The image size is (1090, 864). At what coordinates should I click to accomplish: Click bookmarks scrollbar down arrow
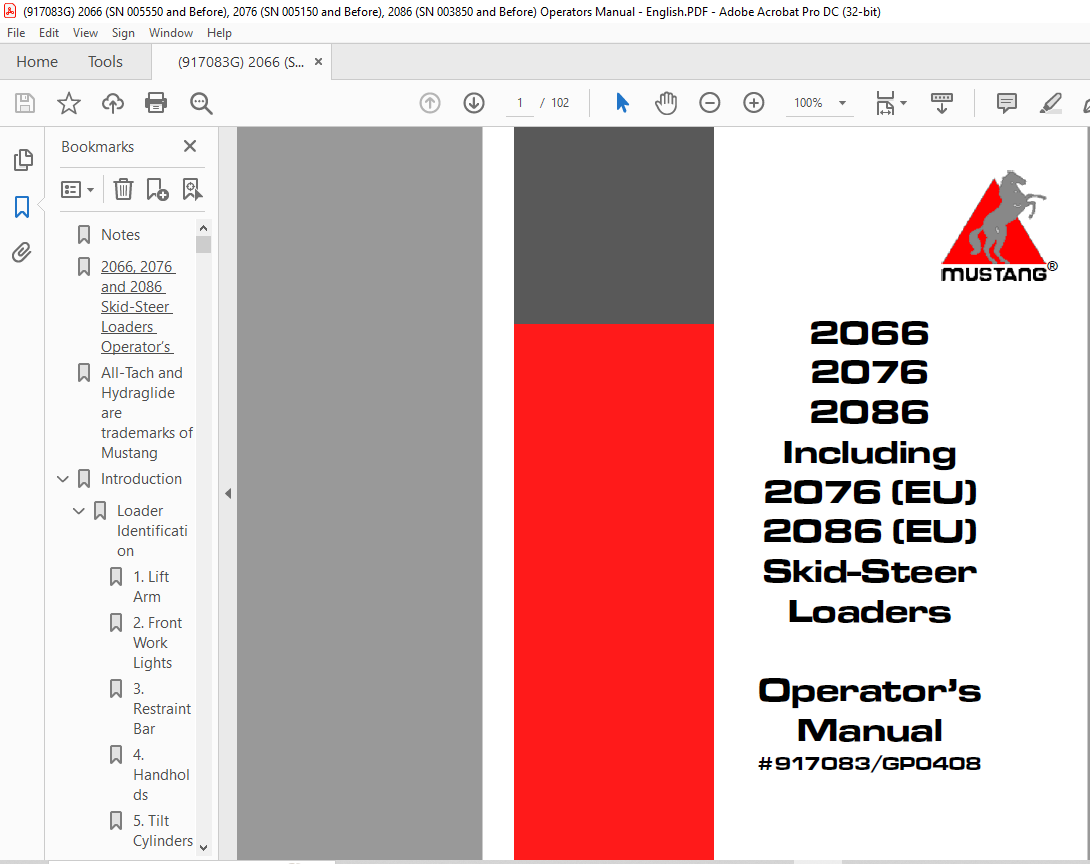click(203, 847)
